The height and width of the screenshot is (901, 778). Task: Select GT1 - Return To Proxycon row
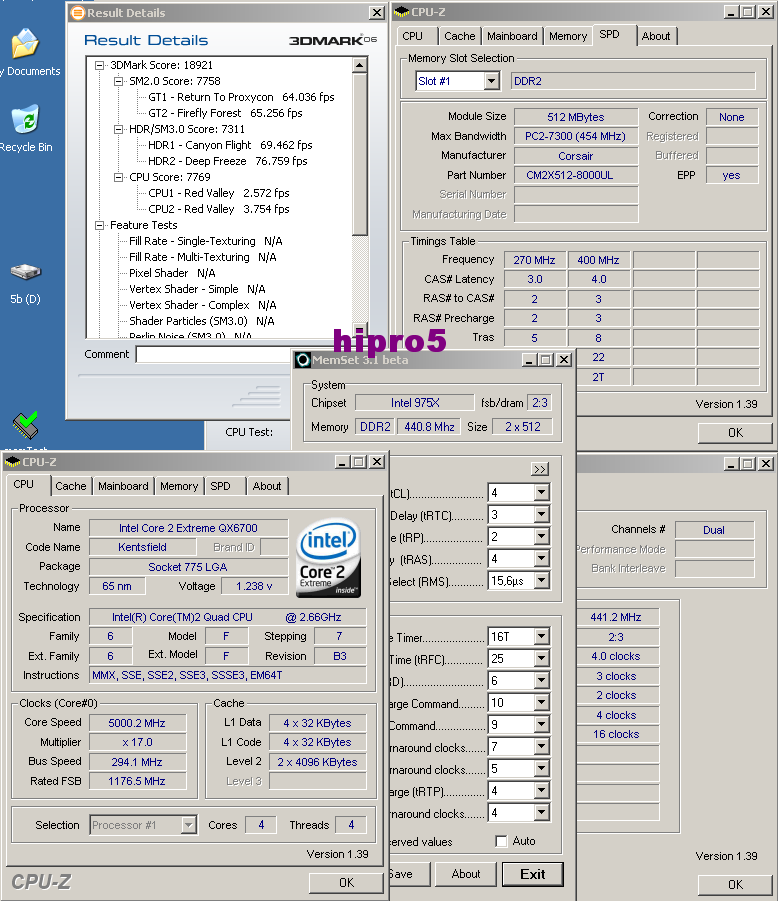coord(241,97)
